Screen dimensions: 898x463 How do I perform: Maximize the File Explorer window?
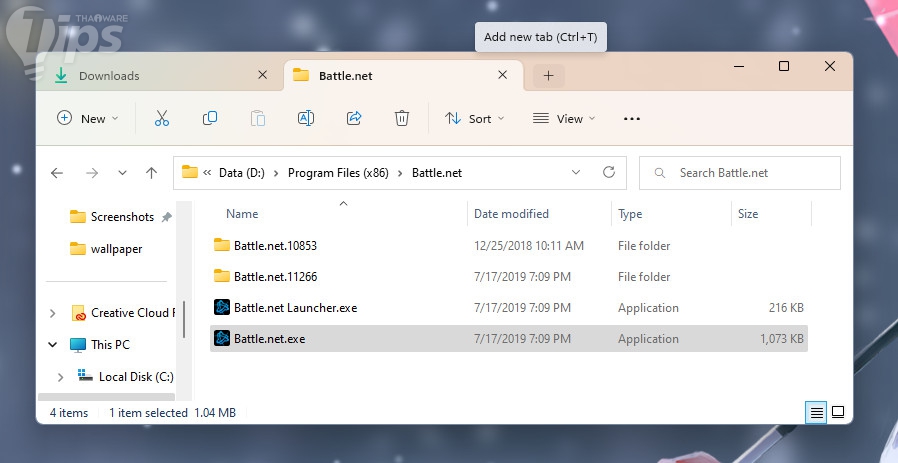click(x=784, y=66)
